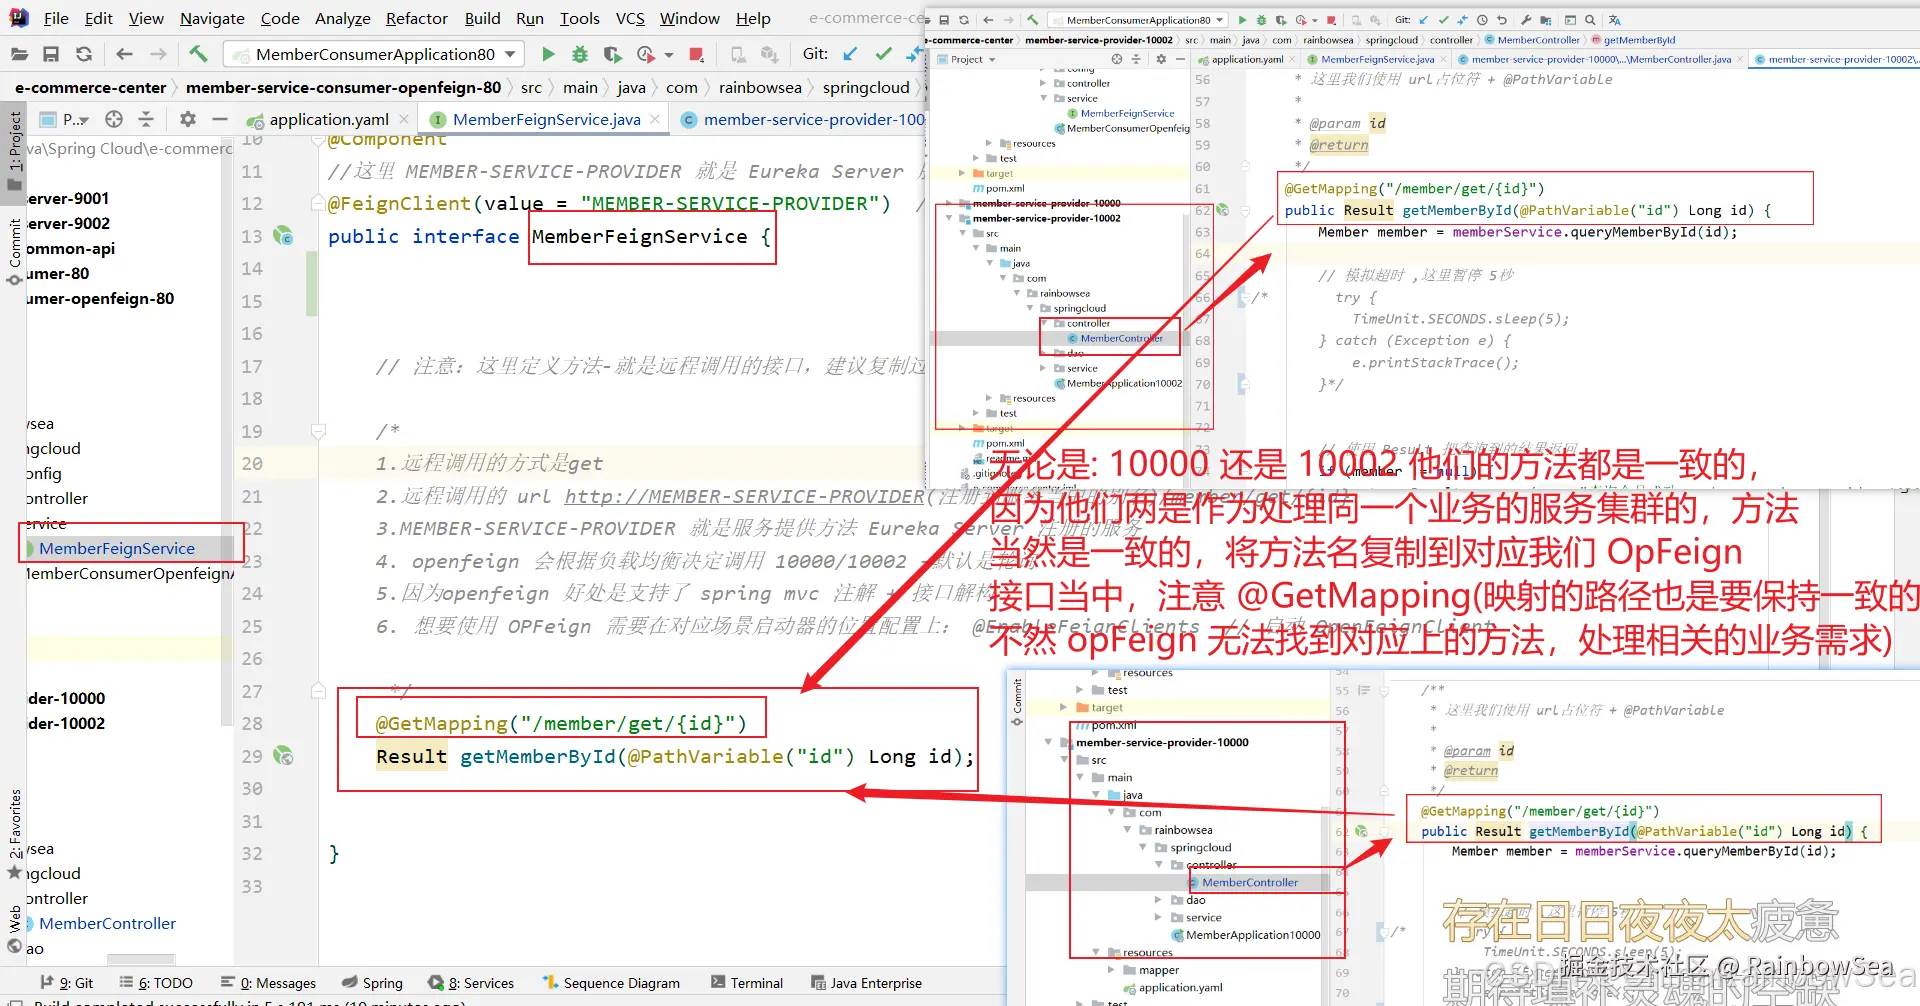
Task: Start debugging with the green bug icon
Action: (x=580, y=54)
